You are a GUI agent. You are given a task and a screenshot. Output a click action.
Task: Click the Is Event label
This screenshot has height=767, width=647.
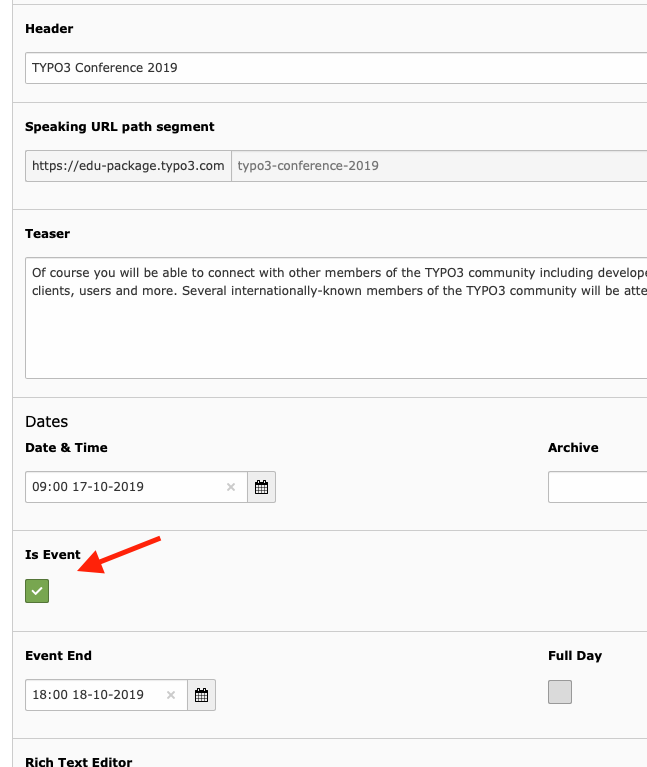point(53,555)
